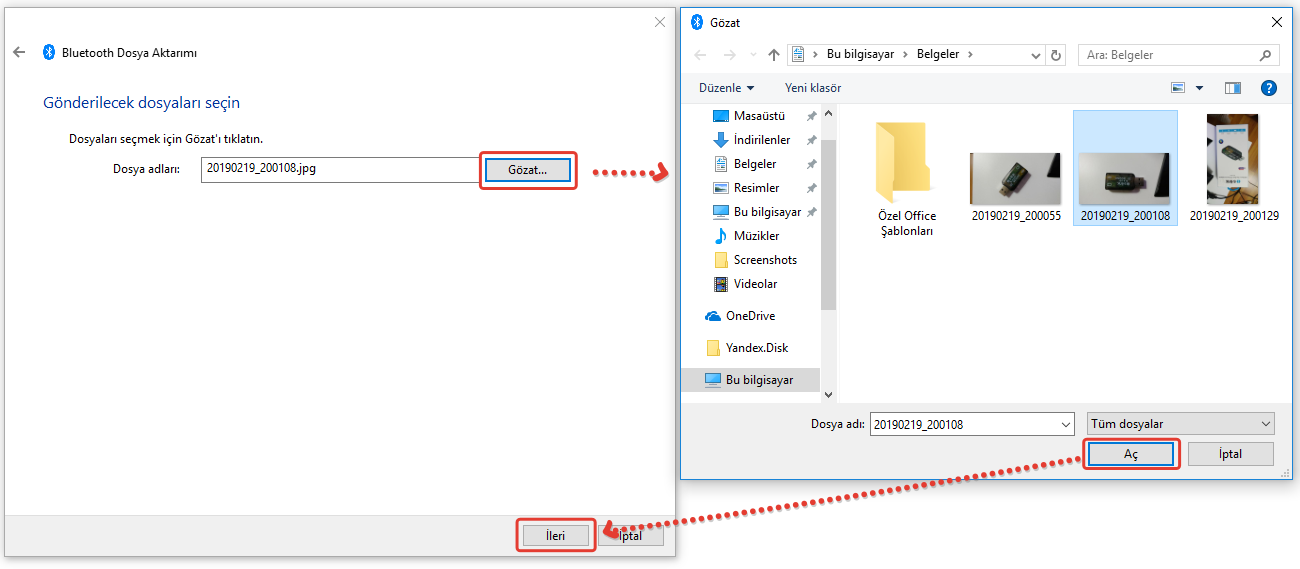
Task: Open the Düzenle menu
Action: (x=726, y=88)
